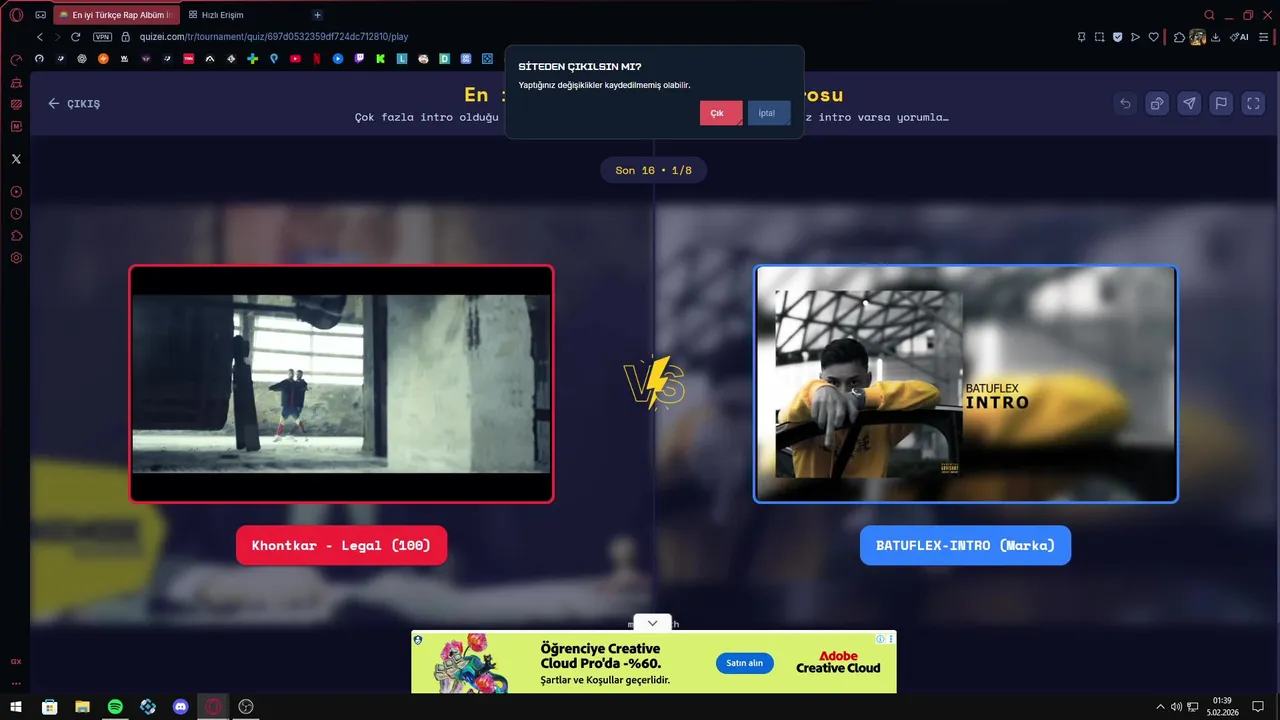Open Twitch bookmark in bookmarks bar
Viewport: 1280px width, 720px height.
359,59
